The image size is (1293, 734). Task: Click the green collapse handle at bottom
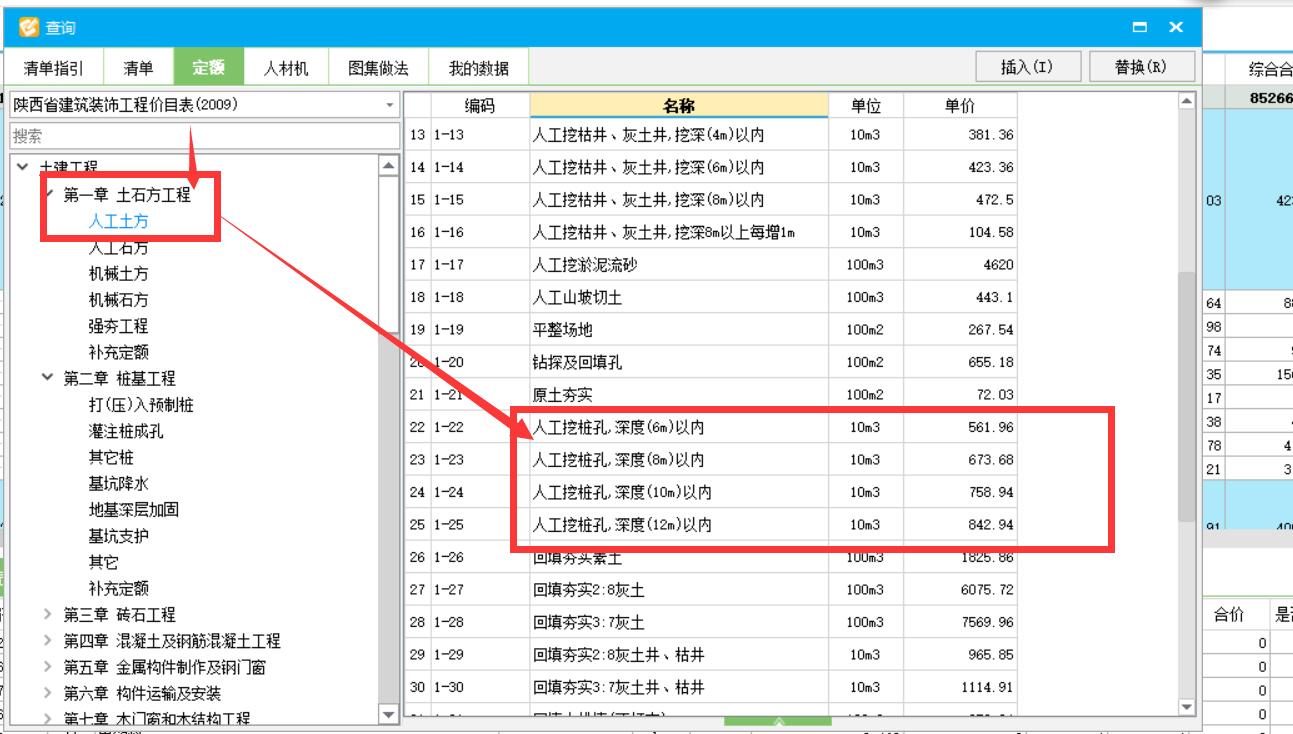[x=778, y=720]
